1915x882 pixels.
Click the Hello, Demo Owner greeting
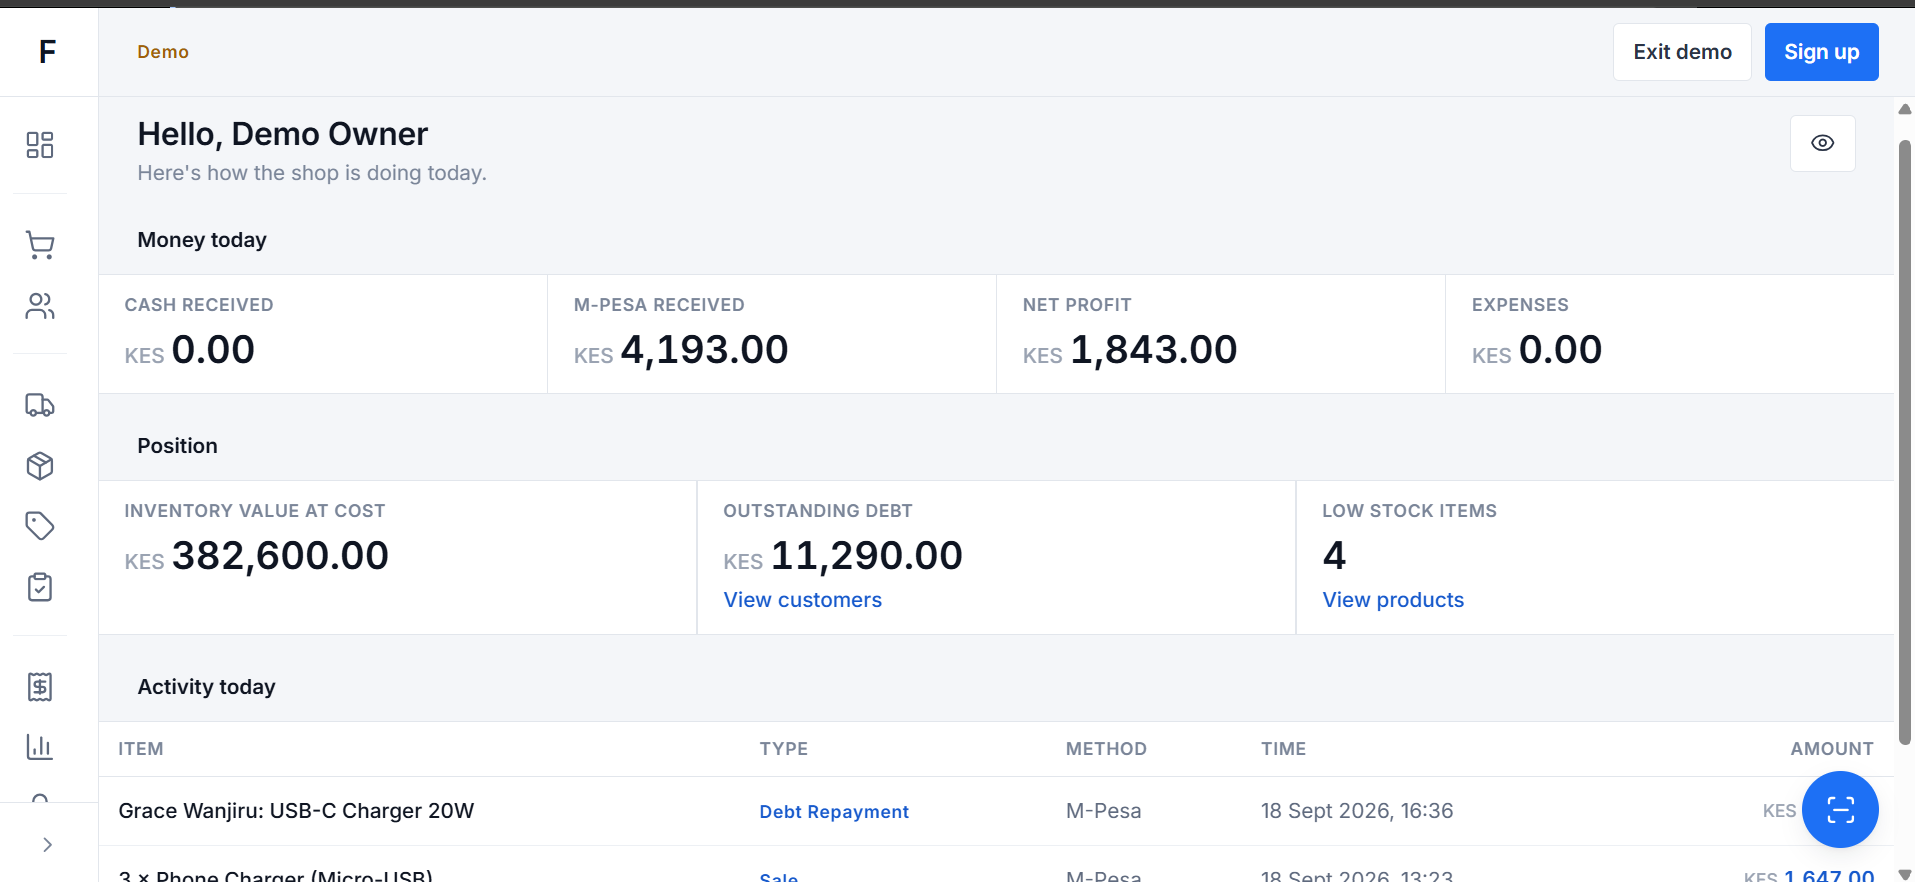[x=282, y=134]
